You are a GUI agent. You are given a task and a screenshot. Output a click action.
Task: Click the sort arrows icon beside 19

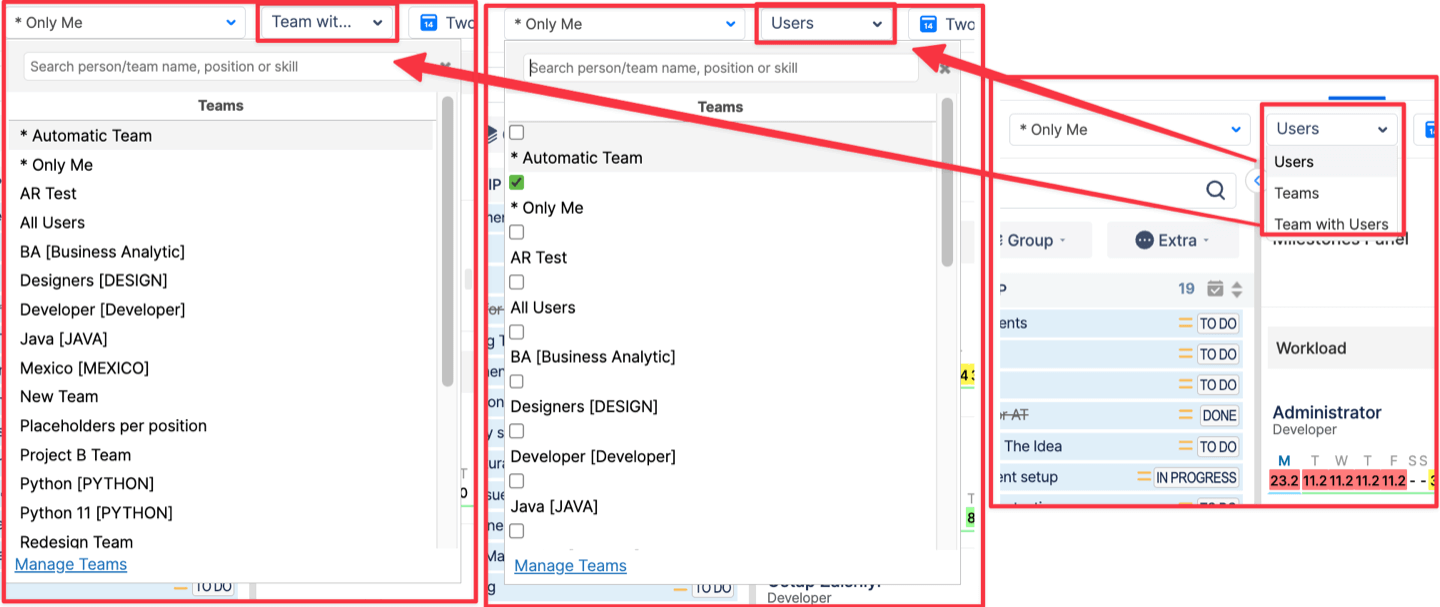pos(1237,289)
